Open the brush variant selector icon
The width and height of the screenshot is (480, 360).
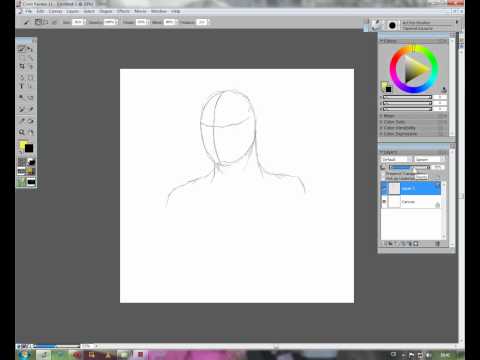pos(392,25)
